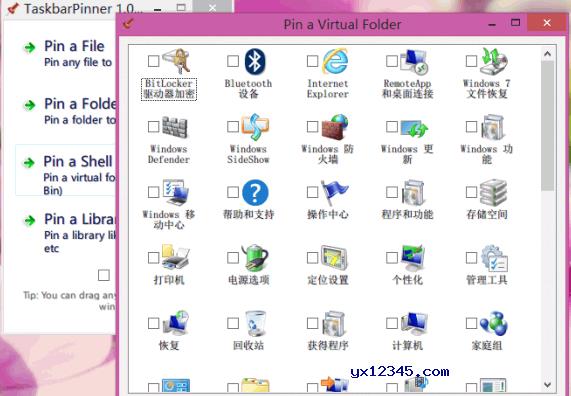The image size is (571, 396).
Task: Click the vertical scrollbar thumb
Action: click(x=547, y=126)
